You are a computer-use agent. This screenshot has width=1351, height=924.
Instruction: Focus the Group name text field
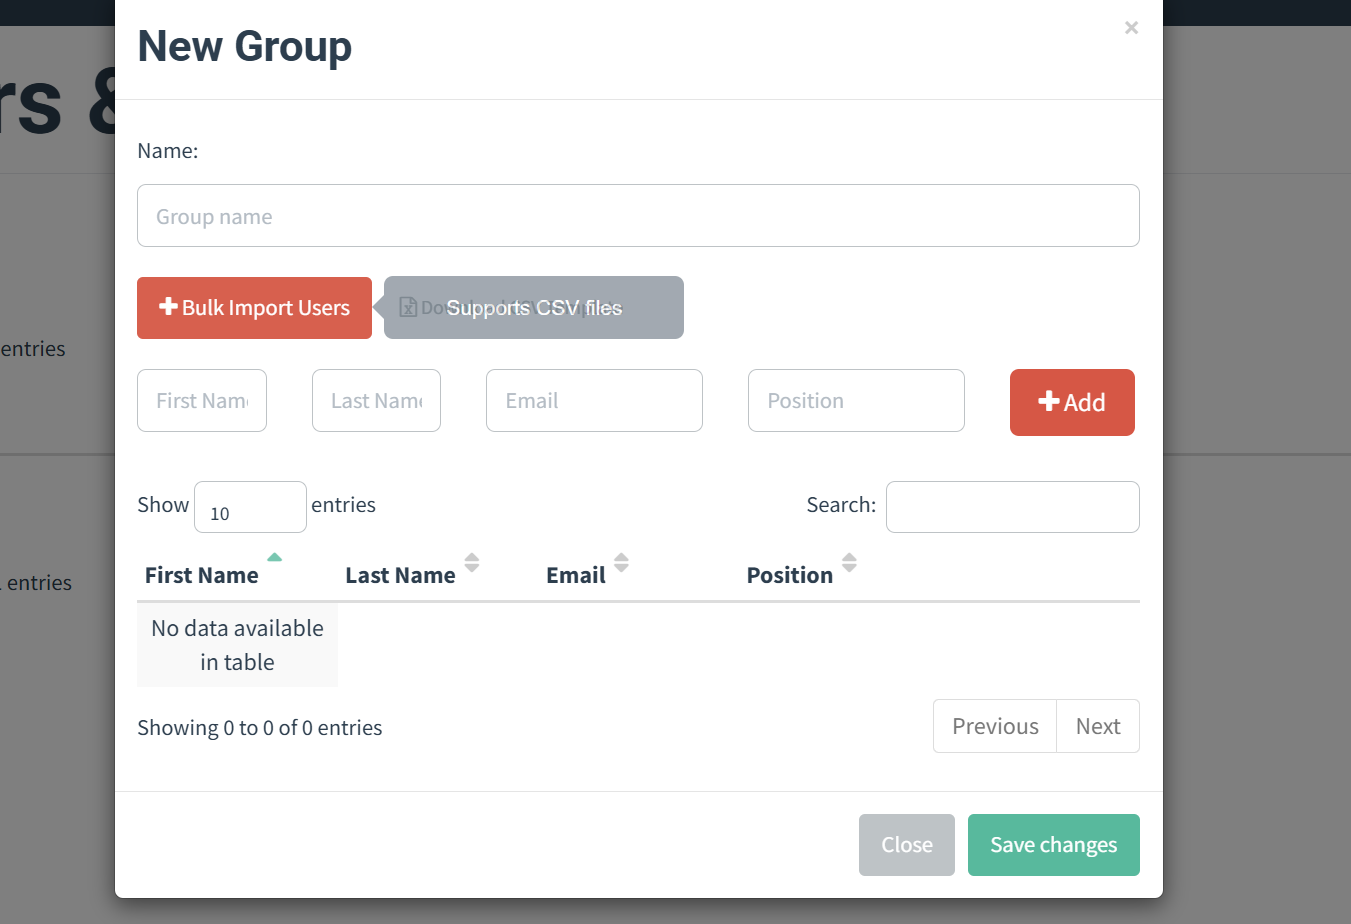pyautogui.click(x=638, y=216)
